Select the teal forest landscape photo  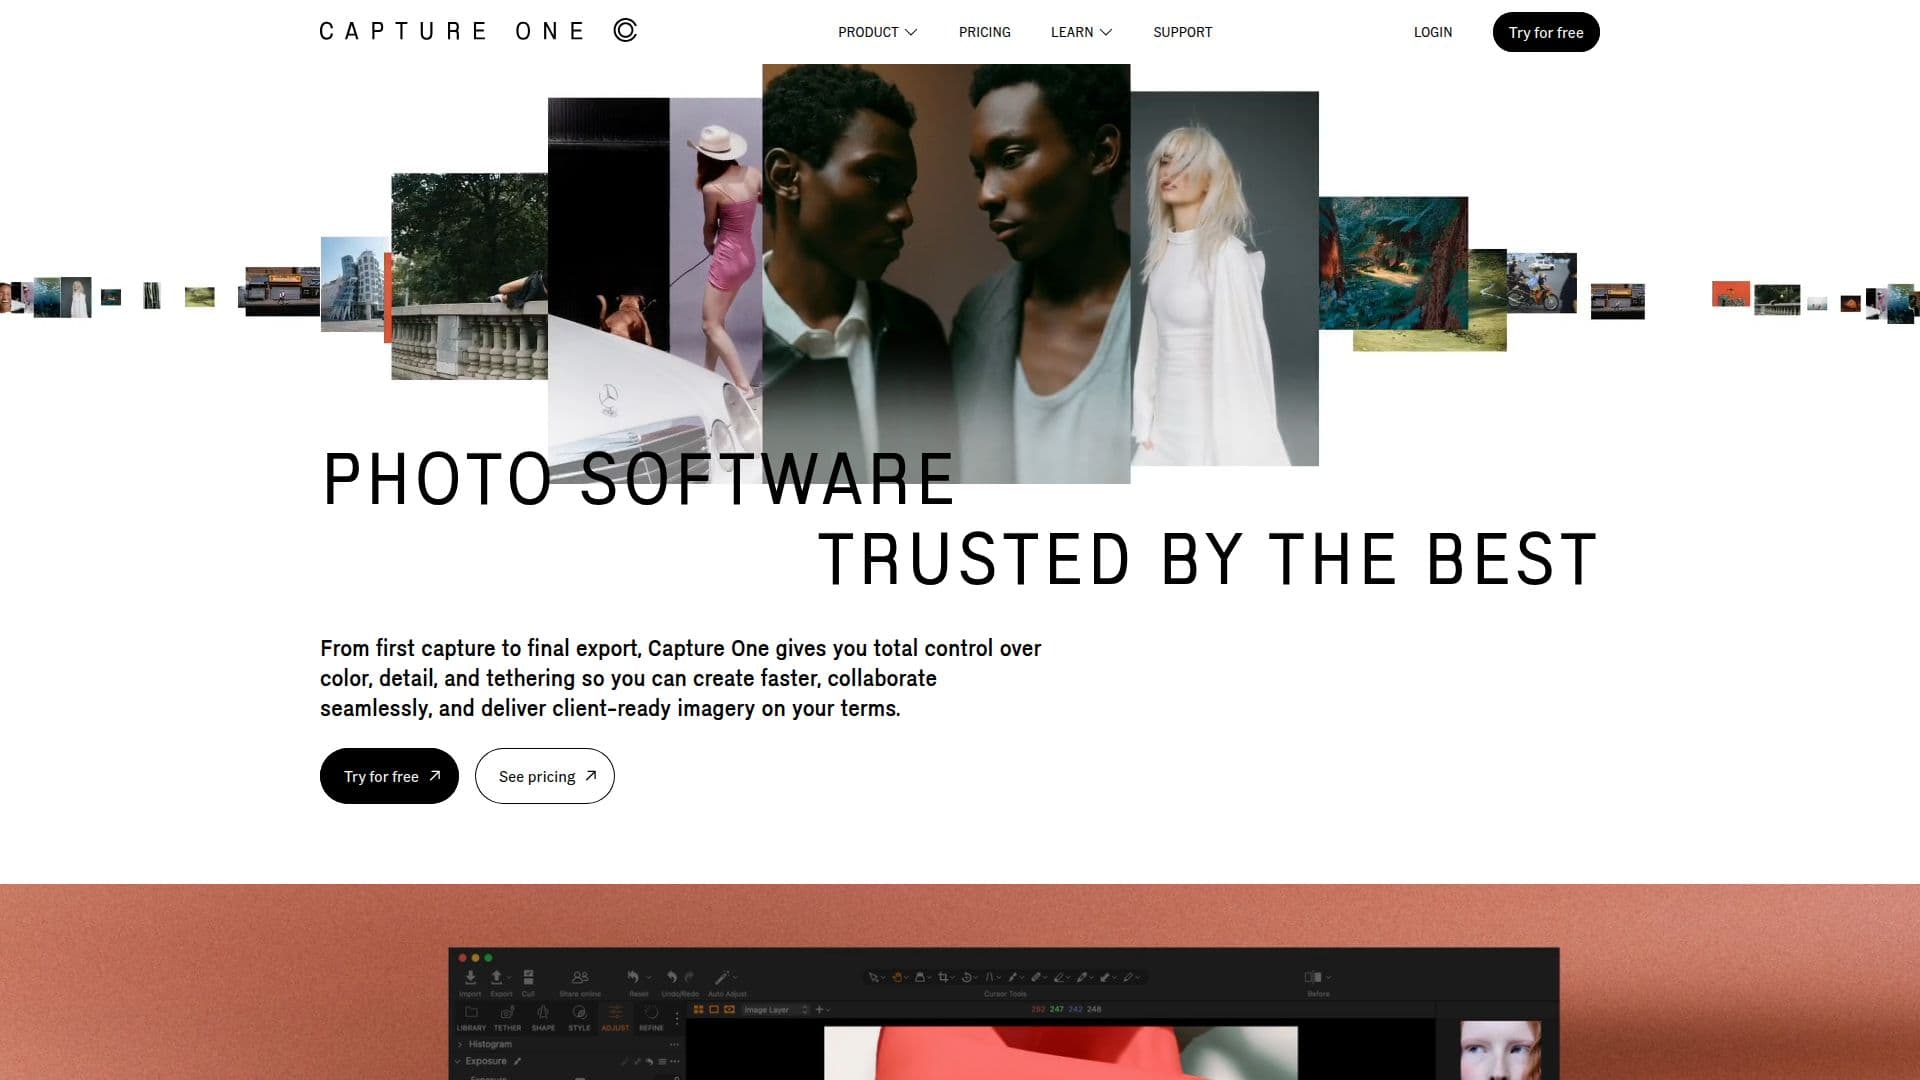point(1393,263)
